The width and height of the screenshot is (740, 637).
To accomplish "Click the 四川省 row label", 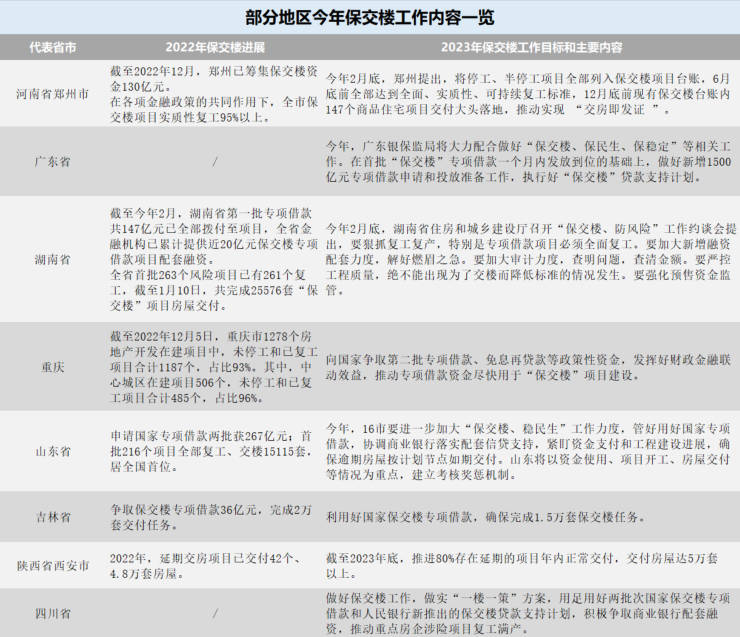I will [52, 614].
